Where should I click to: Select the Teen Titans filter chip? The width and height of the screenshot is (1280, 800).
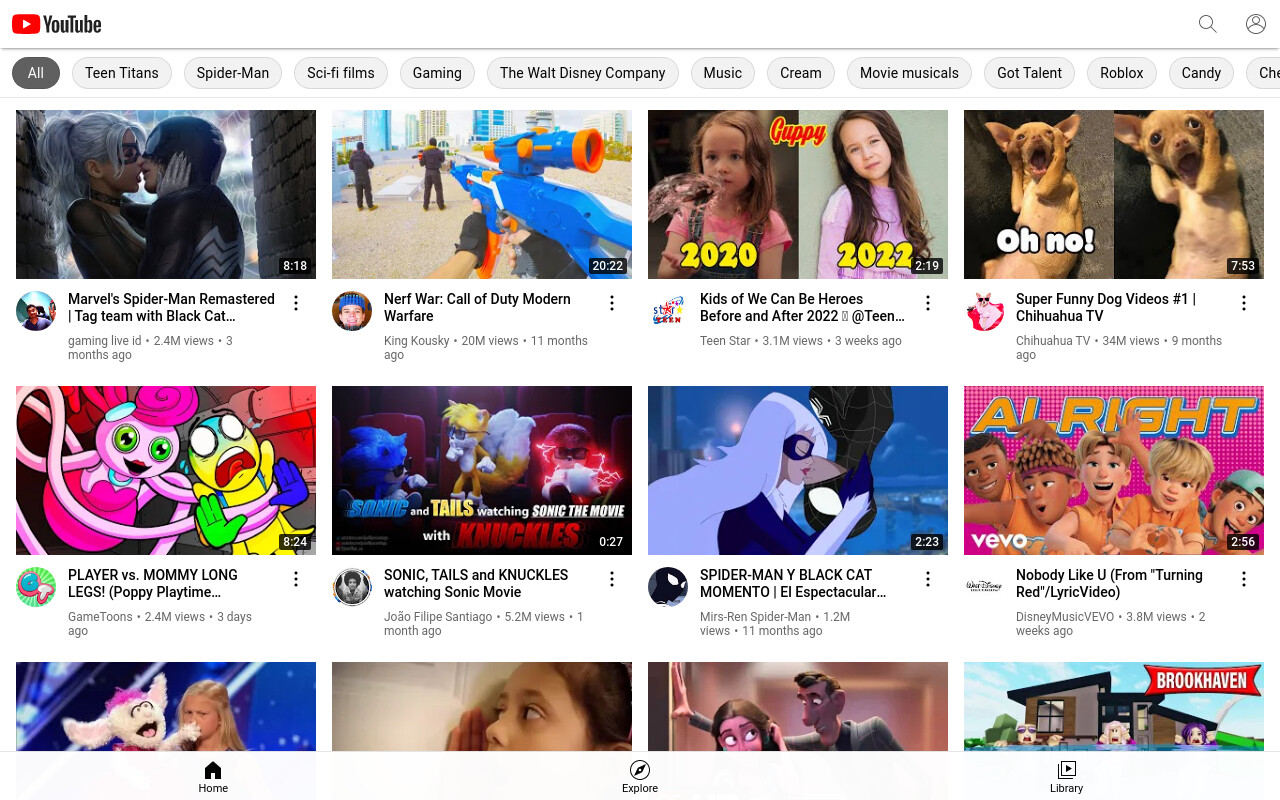click(x=122, y=73)
